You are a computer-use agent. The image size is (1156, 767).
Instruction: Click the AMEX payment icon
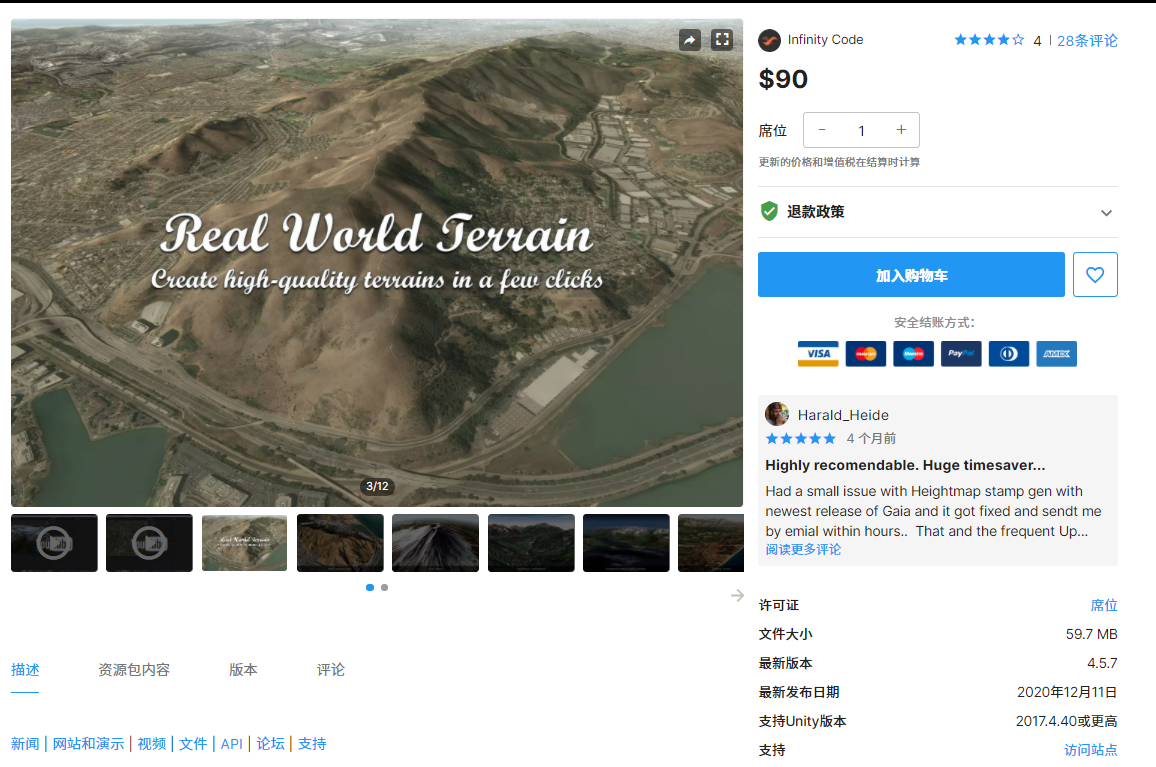pos(1056,354)
